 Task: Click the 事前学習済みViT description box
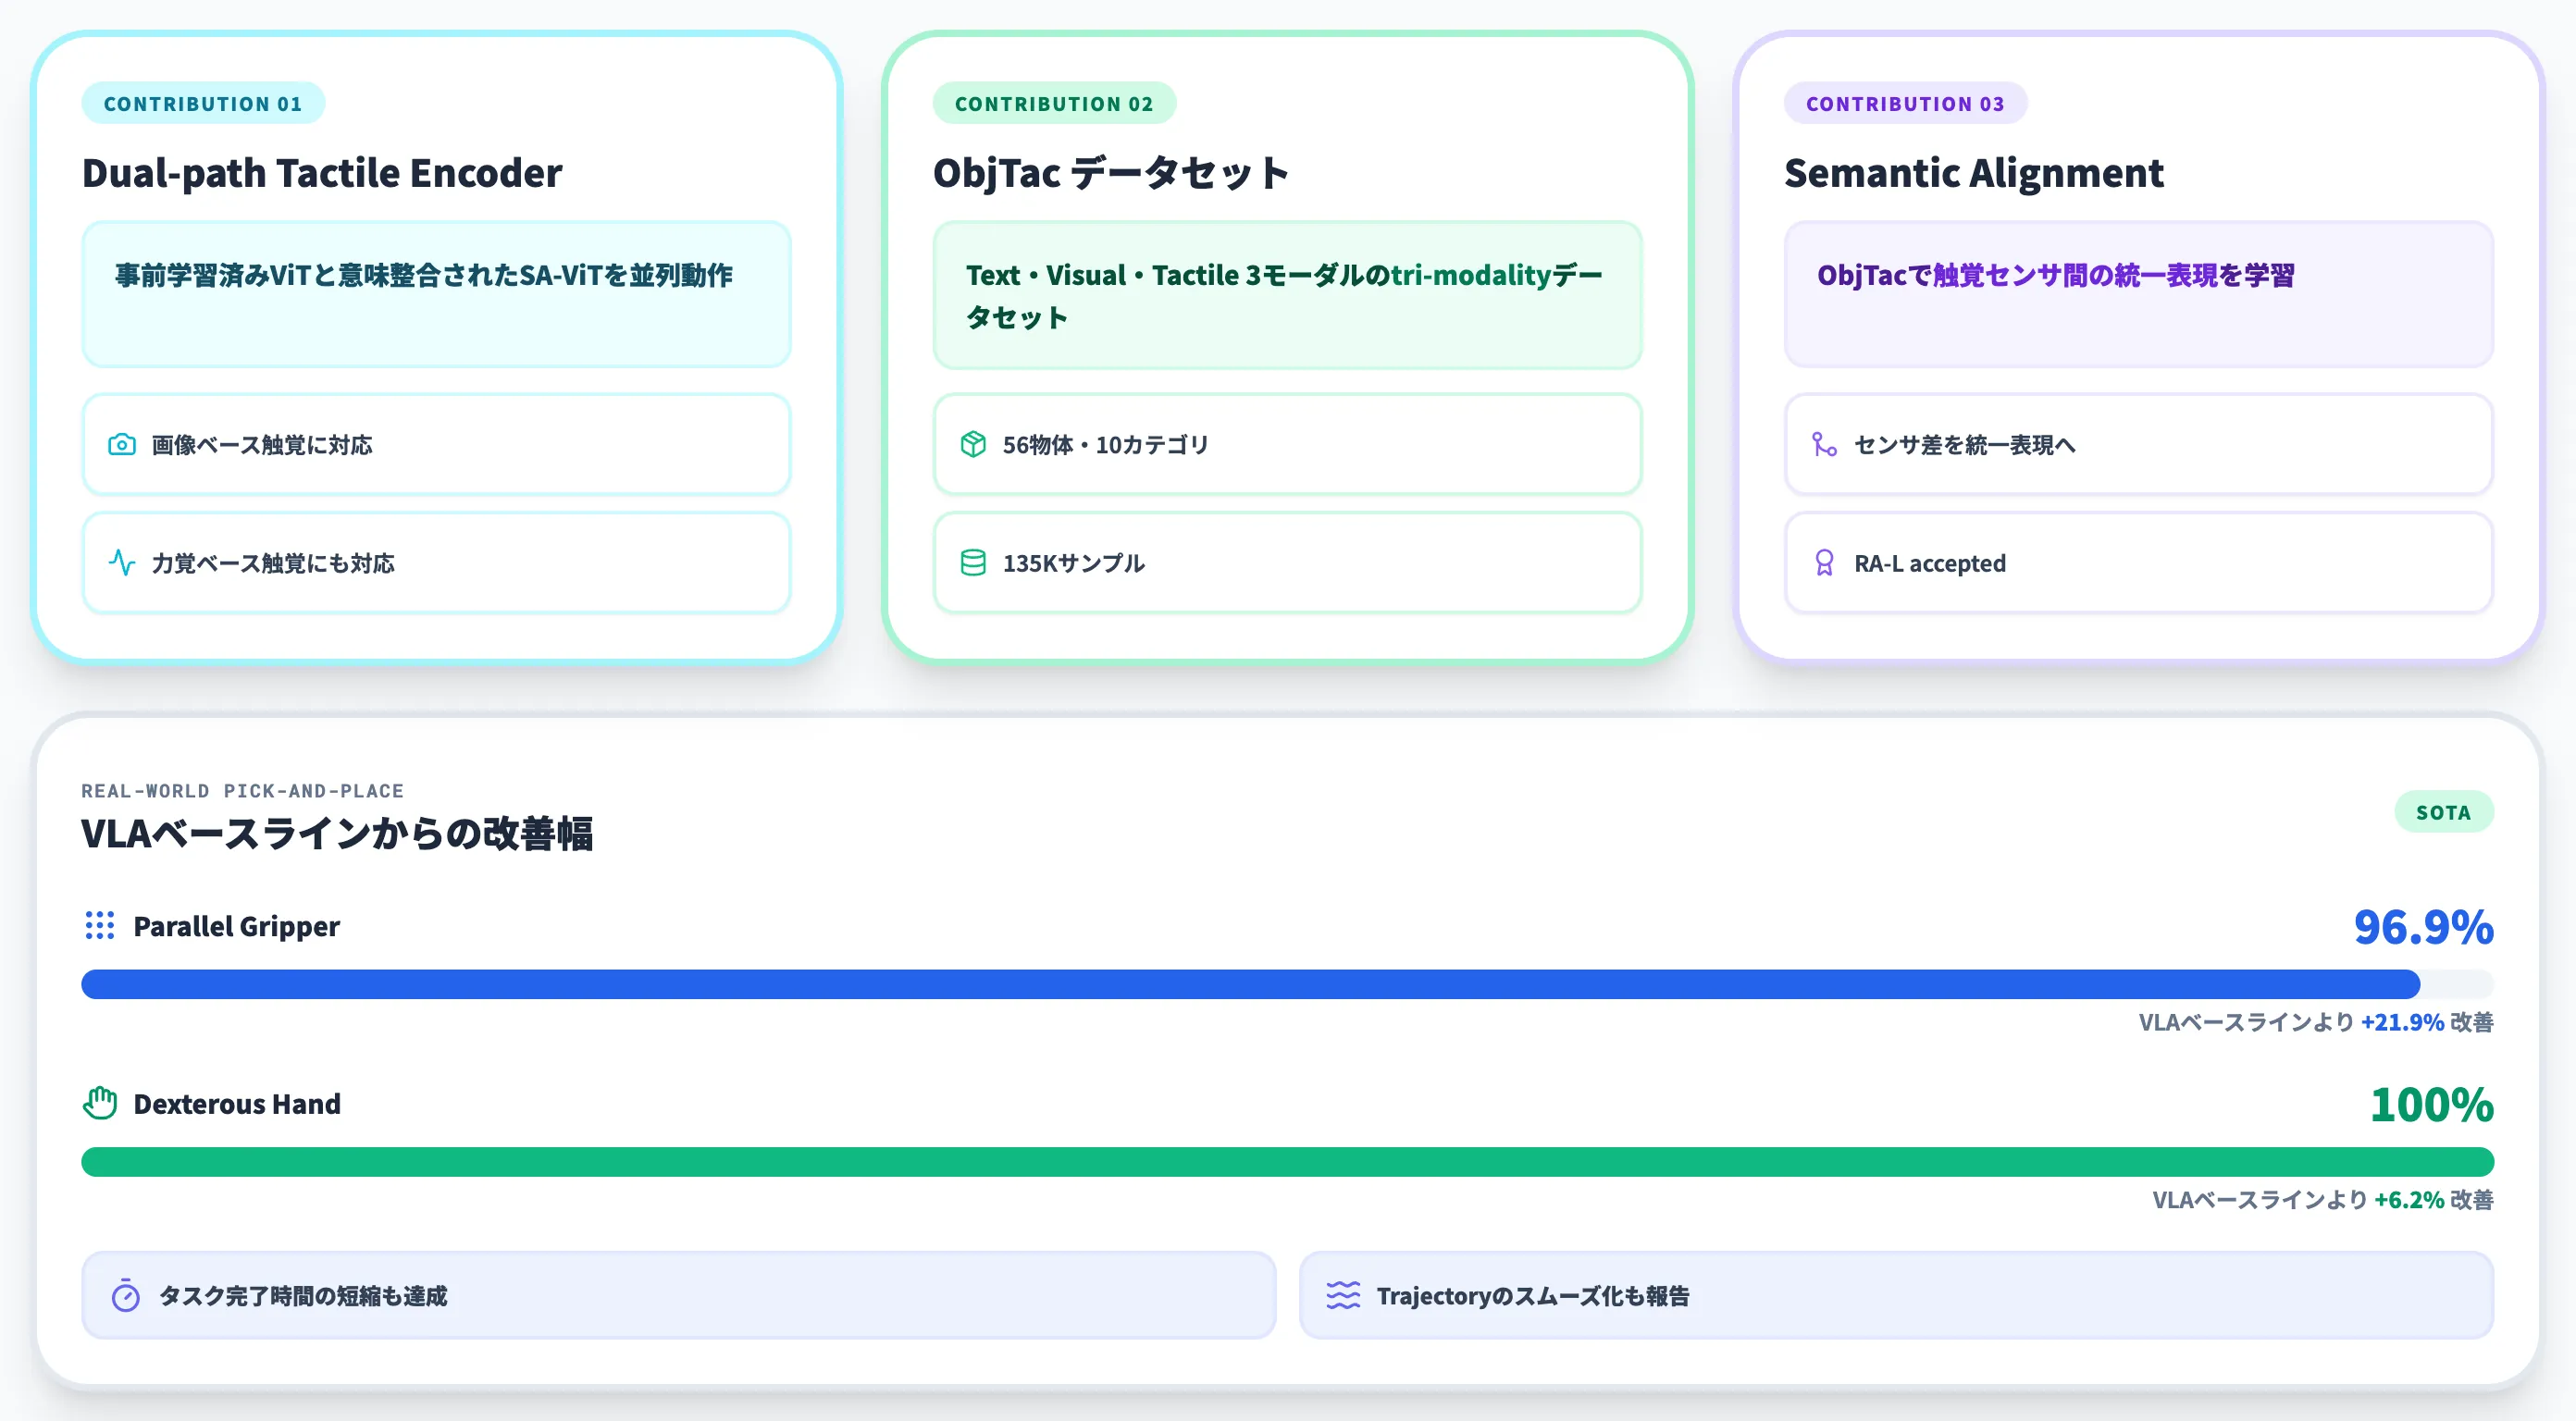coord(436,294)
